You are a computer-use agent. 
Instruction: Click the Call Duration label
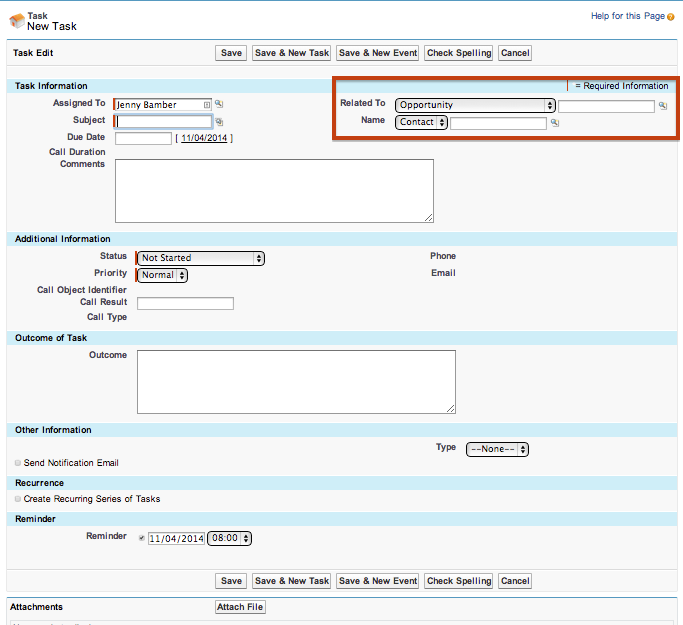click(x=77, y=152)
